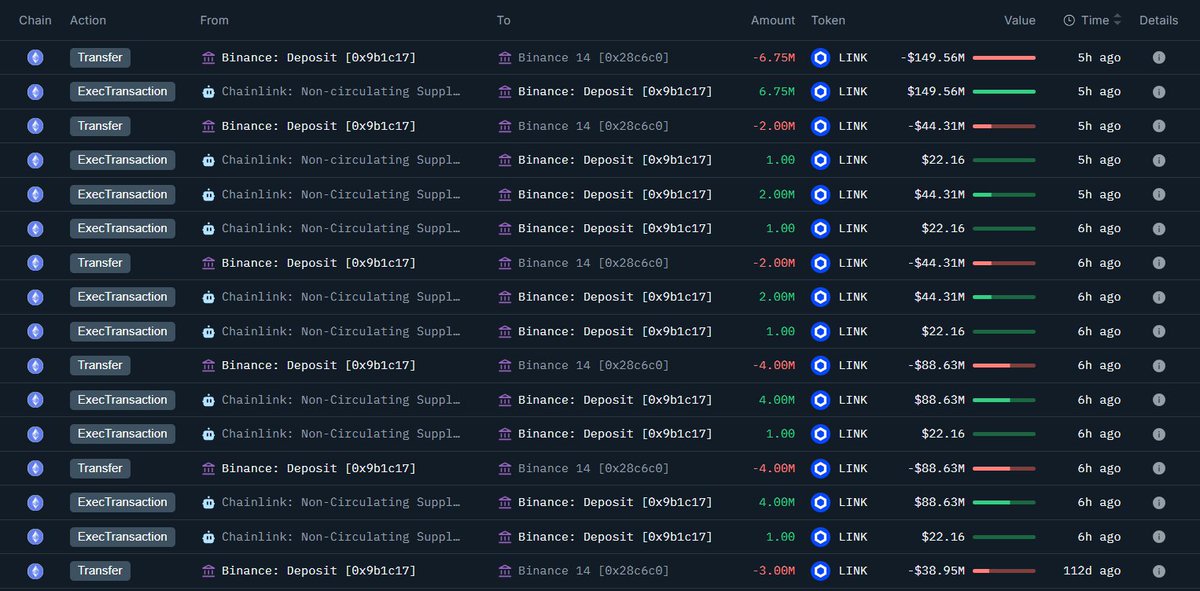Click the Action column header
Image resolution: width=1200 pixels, height=591 pixels.
point(88,20)
